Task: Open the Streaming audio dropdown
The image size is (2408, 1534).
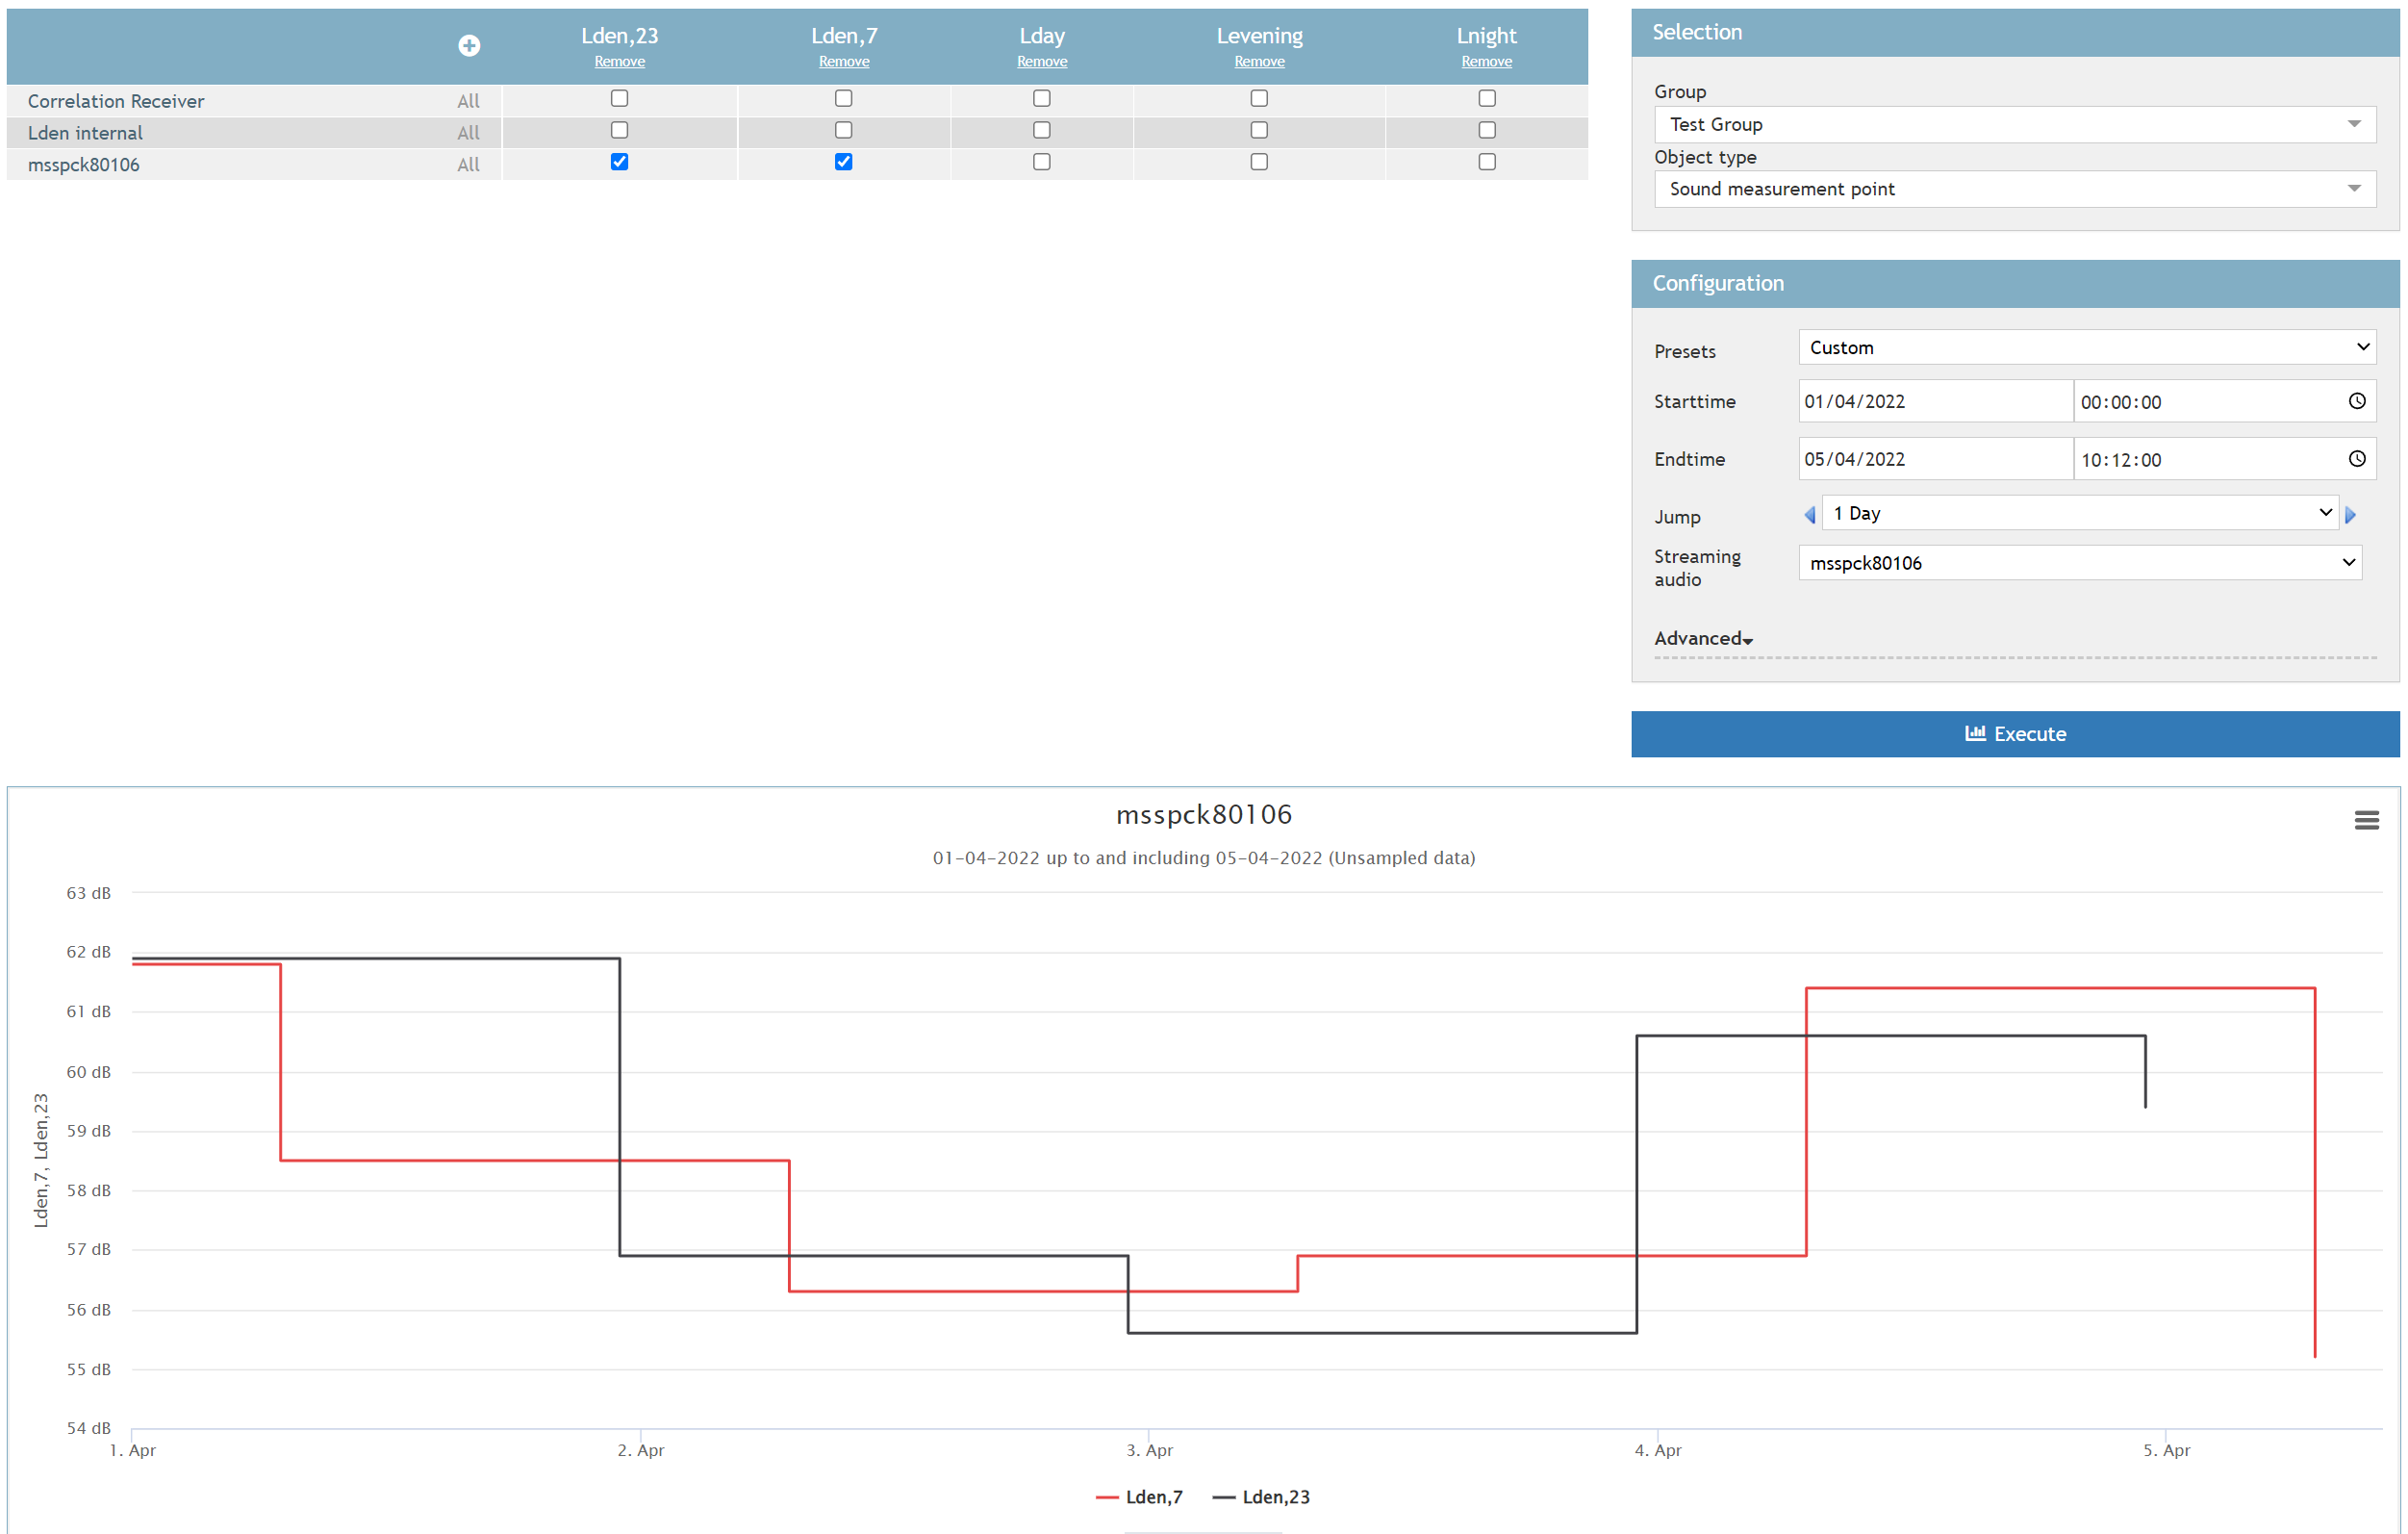Action: [2079, 563]
